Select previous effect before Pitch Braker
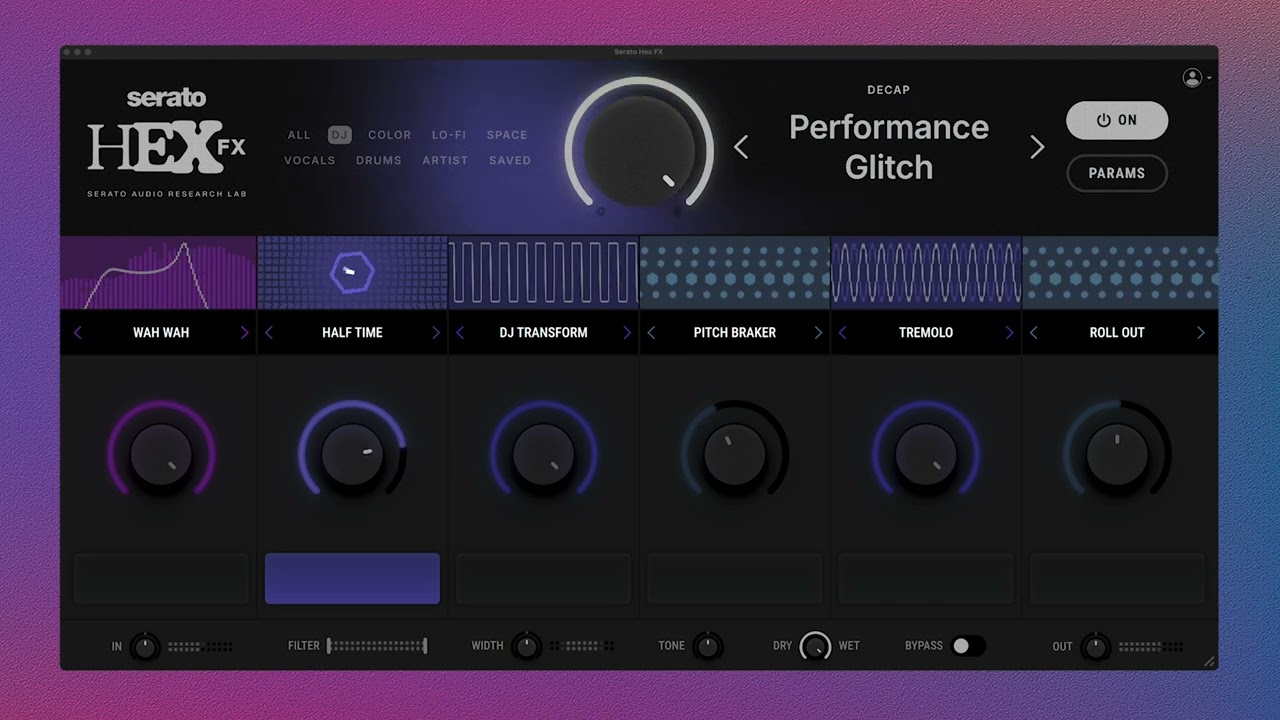1280x720 pixels. [x=652, y=333]
